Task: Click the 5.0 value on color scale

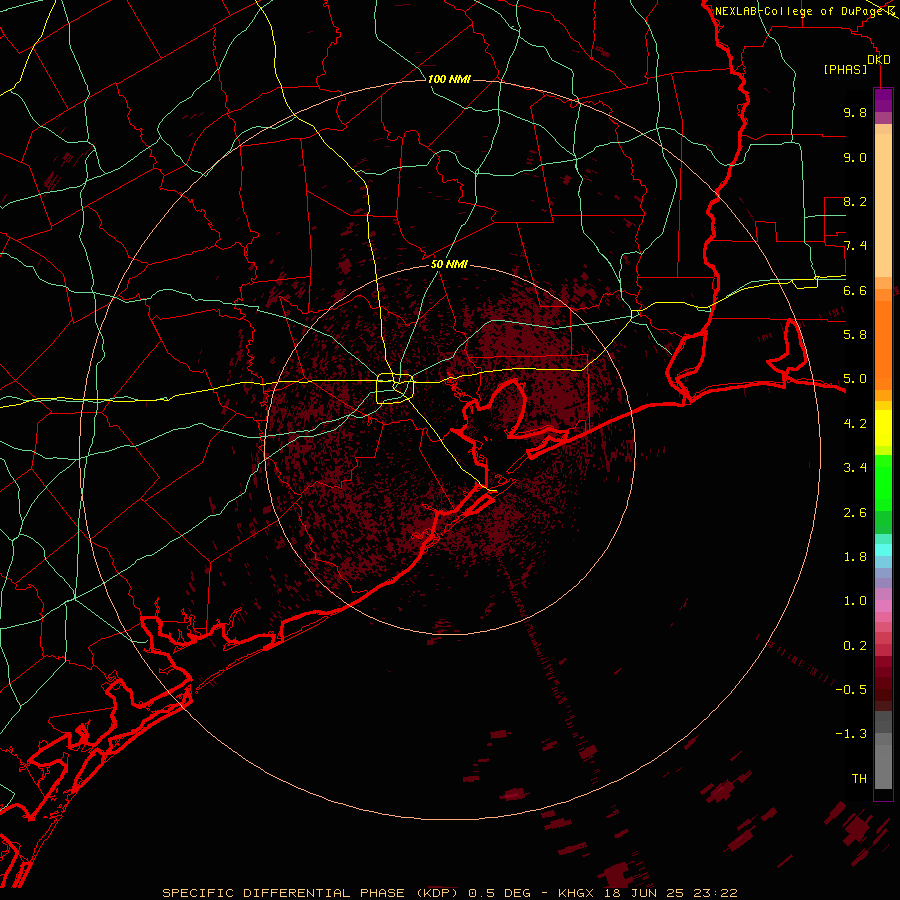Action: (x=855, y=379)
